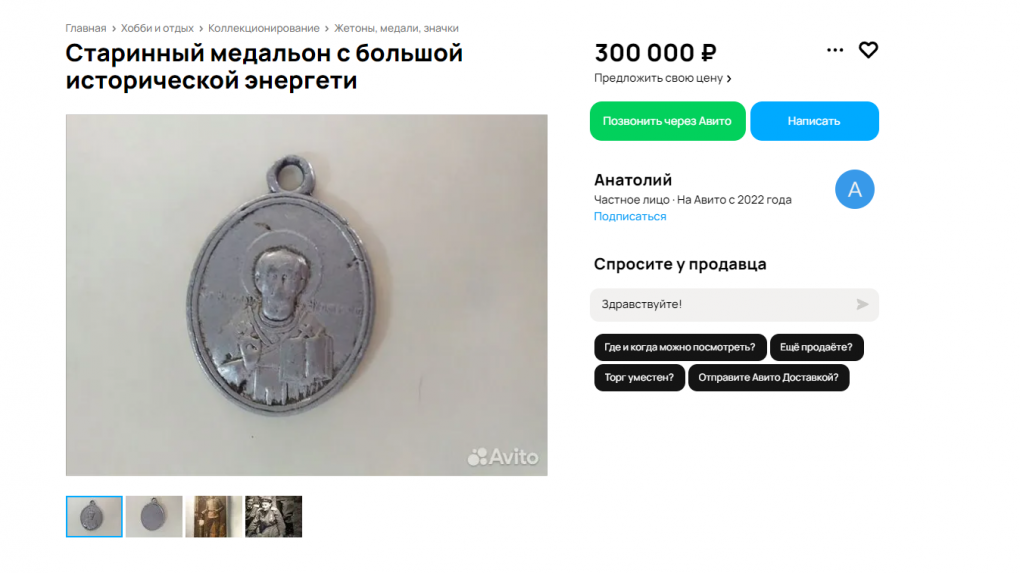Call seller via 'Позвонить через Авито'
The image size is (1020, 573).
click(667, 121)
